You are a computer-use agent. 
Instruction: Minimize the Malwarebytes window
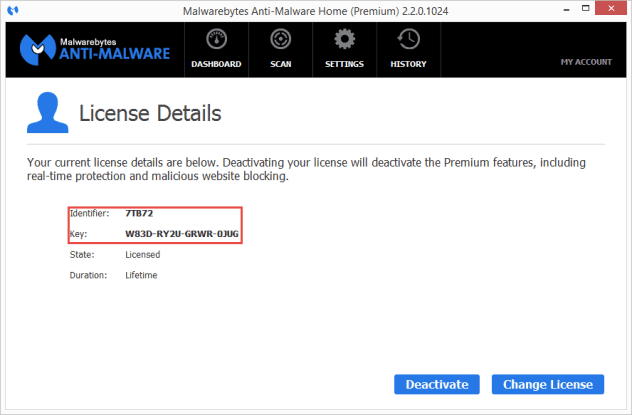pos(567,9)
